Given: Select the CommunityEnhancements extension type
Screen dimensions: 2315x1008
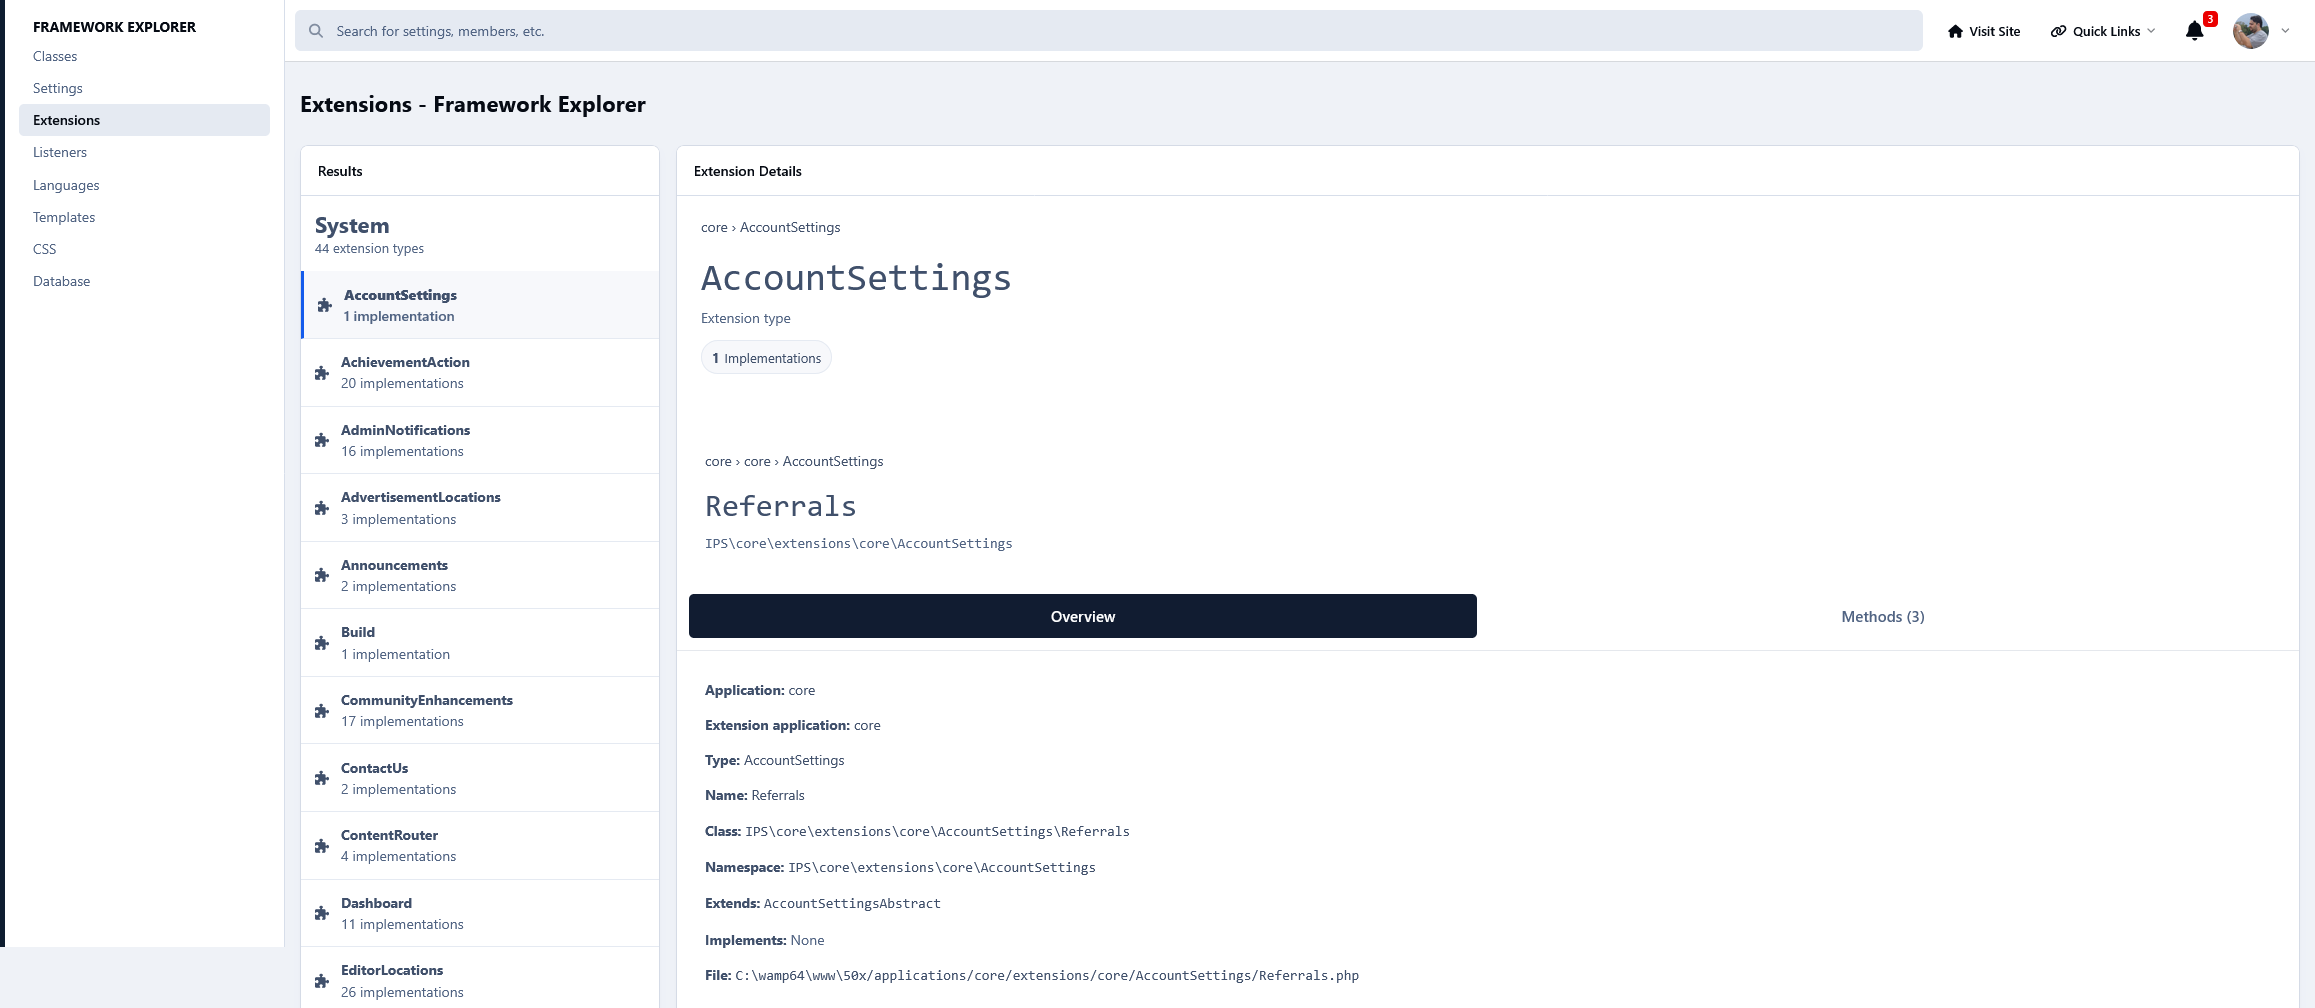Looking at the screenshot, I should [x=480, y=710].
